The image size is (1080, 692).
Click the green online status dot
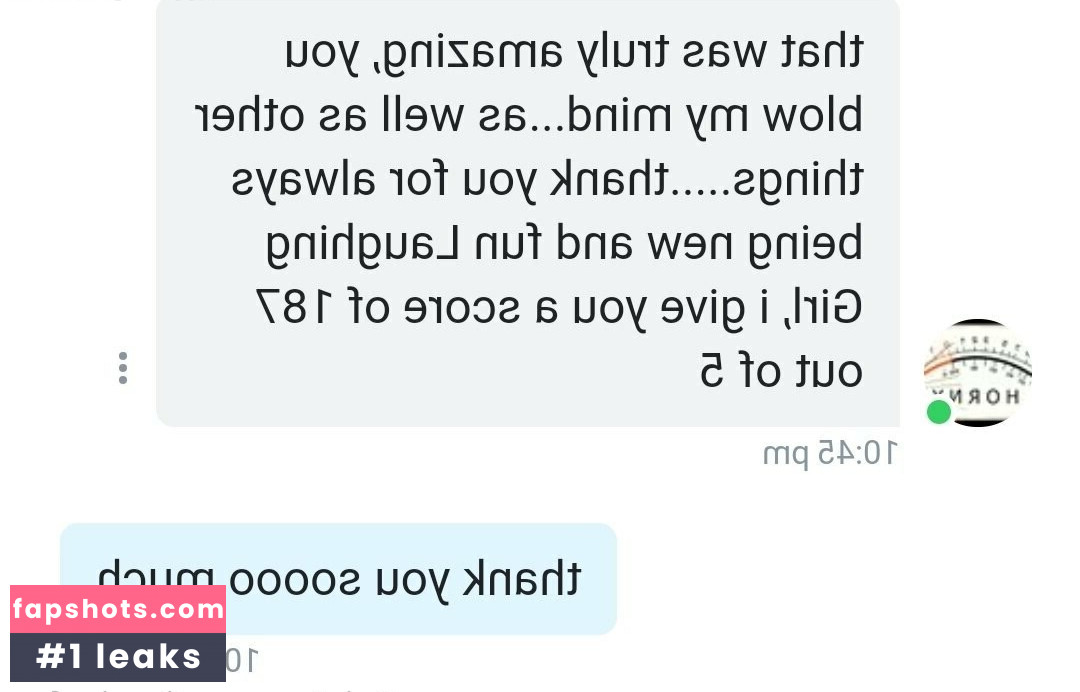click(939, 412)
